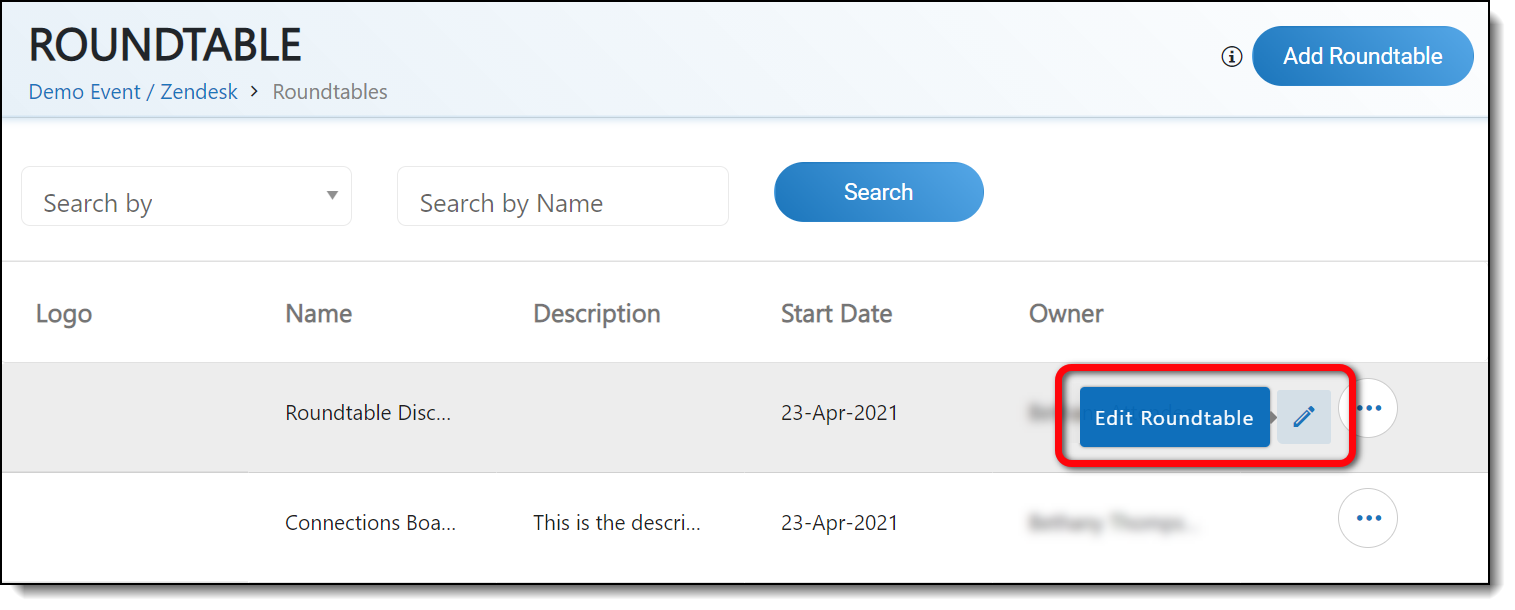Viewport: 1515px width, 610px height.
Task: Select the Connections Boa... name cell
Action: click(x=370, y=523)
